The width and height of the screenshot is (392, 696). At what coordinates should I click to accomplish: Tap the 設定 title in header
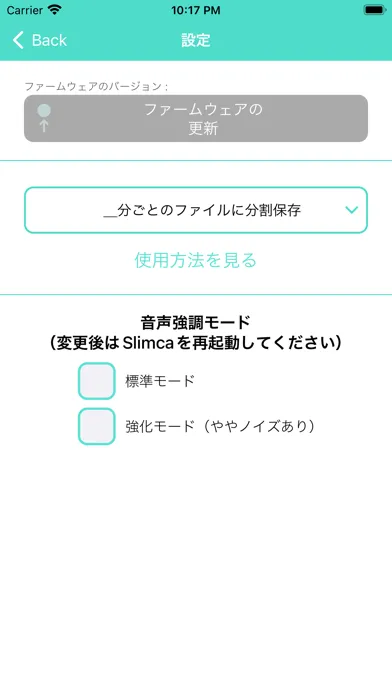(x=196, y=40)
